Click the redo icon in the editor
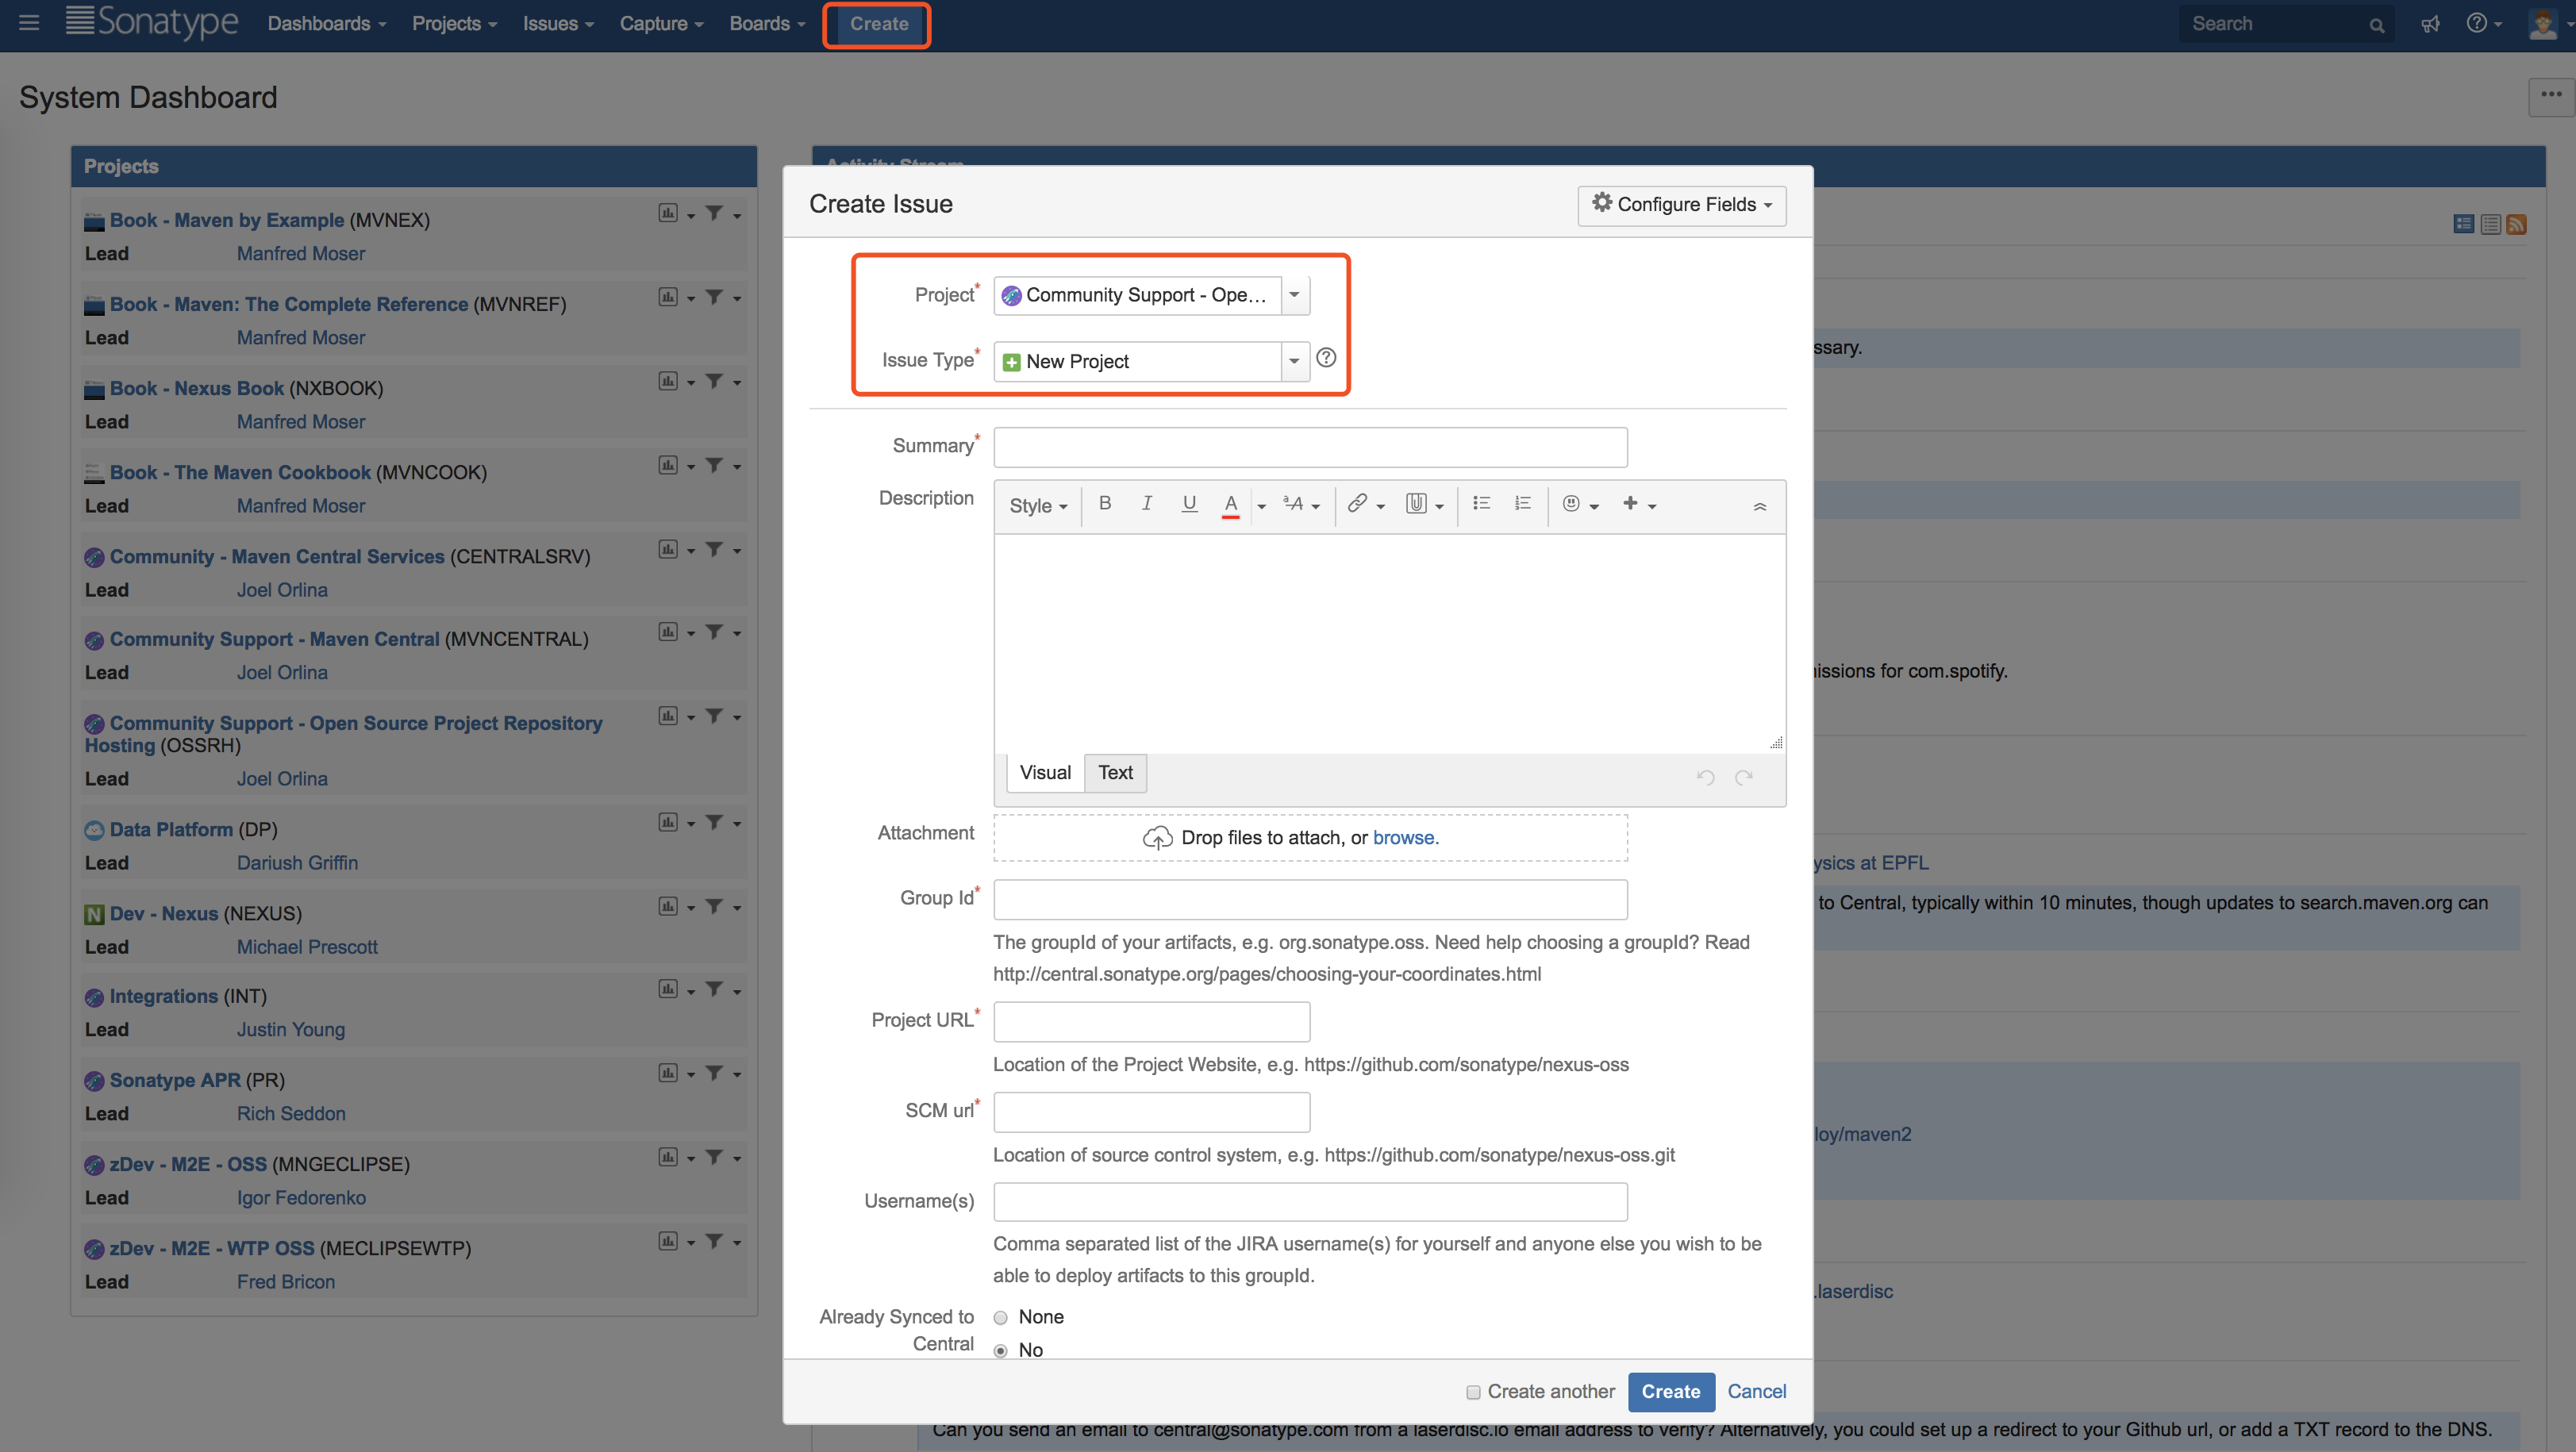This screenshot has width=2576, height=1452. (x=1744, y=777)
